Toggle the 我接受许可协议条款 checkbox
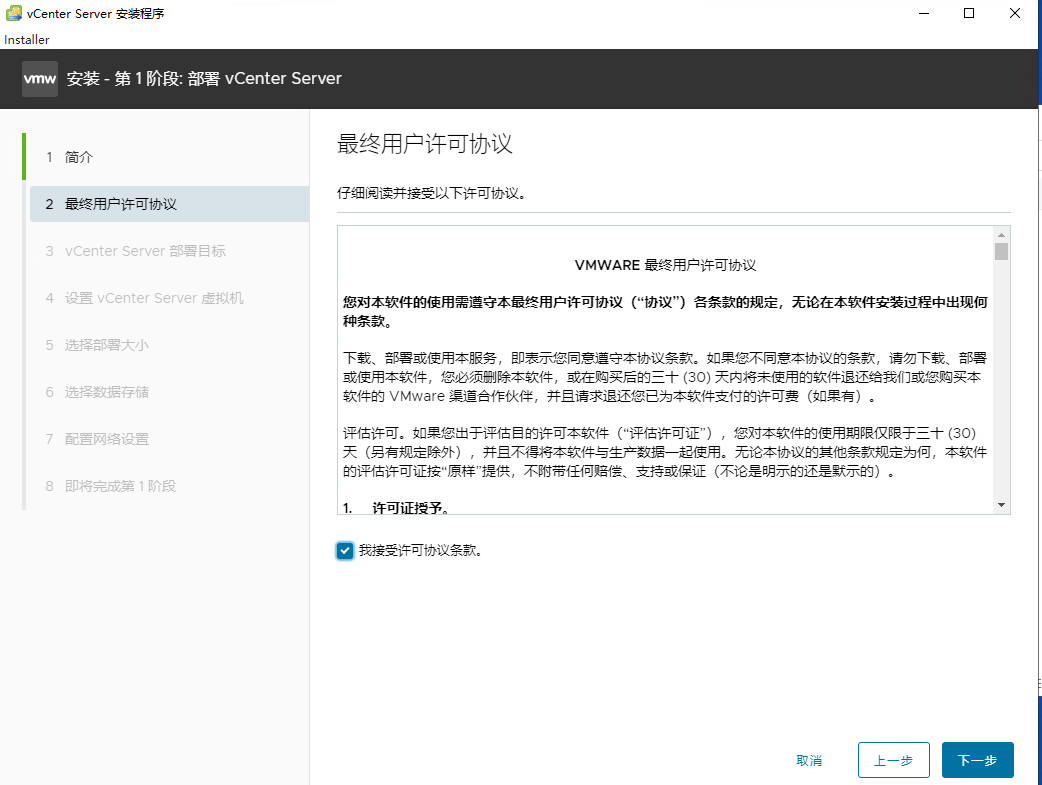 click(345, 550)
